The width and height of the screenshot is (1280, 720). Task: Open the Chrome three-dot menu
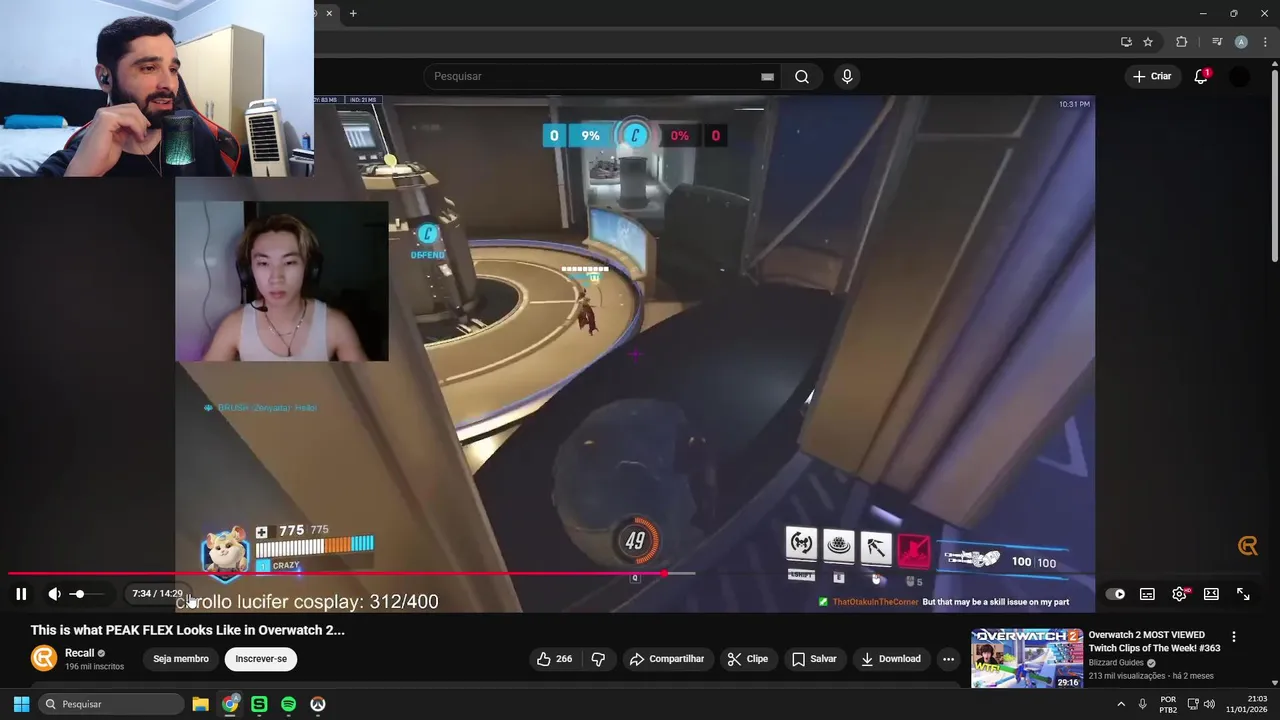[x=1265, y=42]
